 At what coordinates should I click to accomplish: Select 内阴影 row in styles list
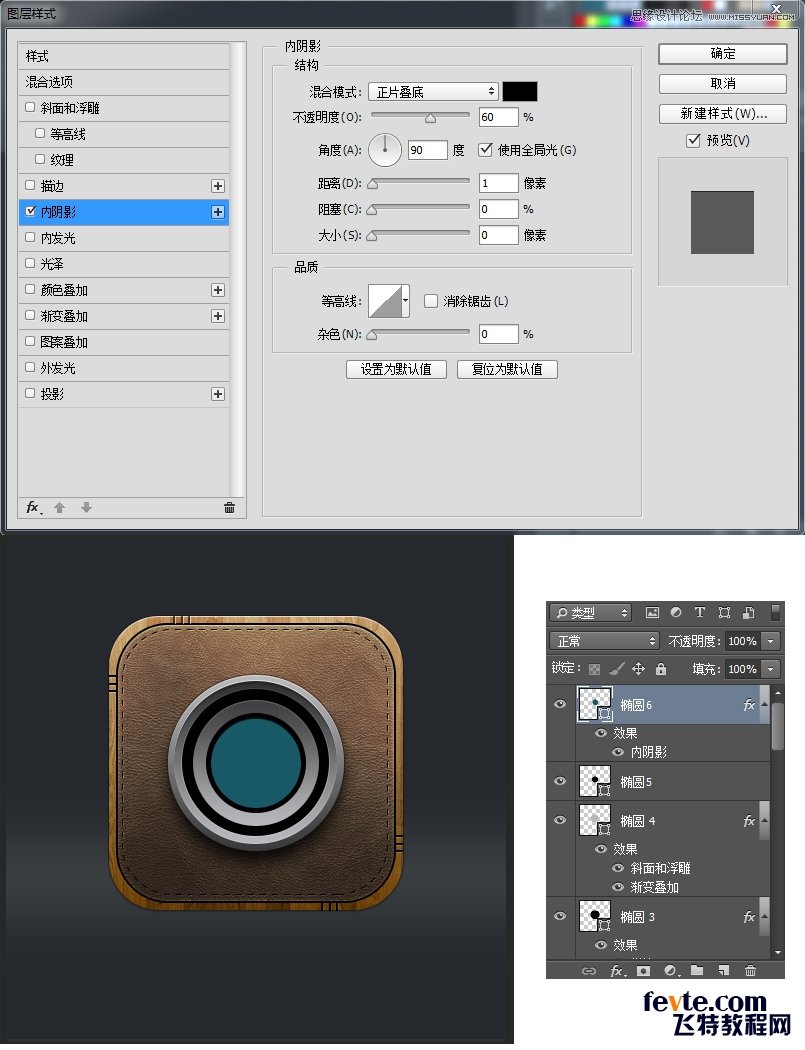tap(124, 212)
